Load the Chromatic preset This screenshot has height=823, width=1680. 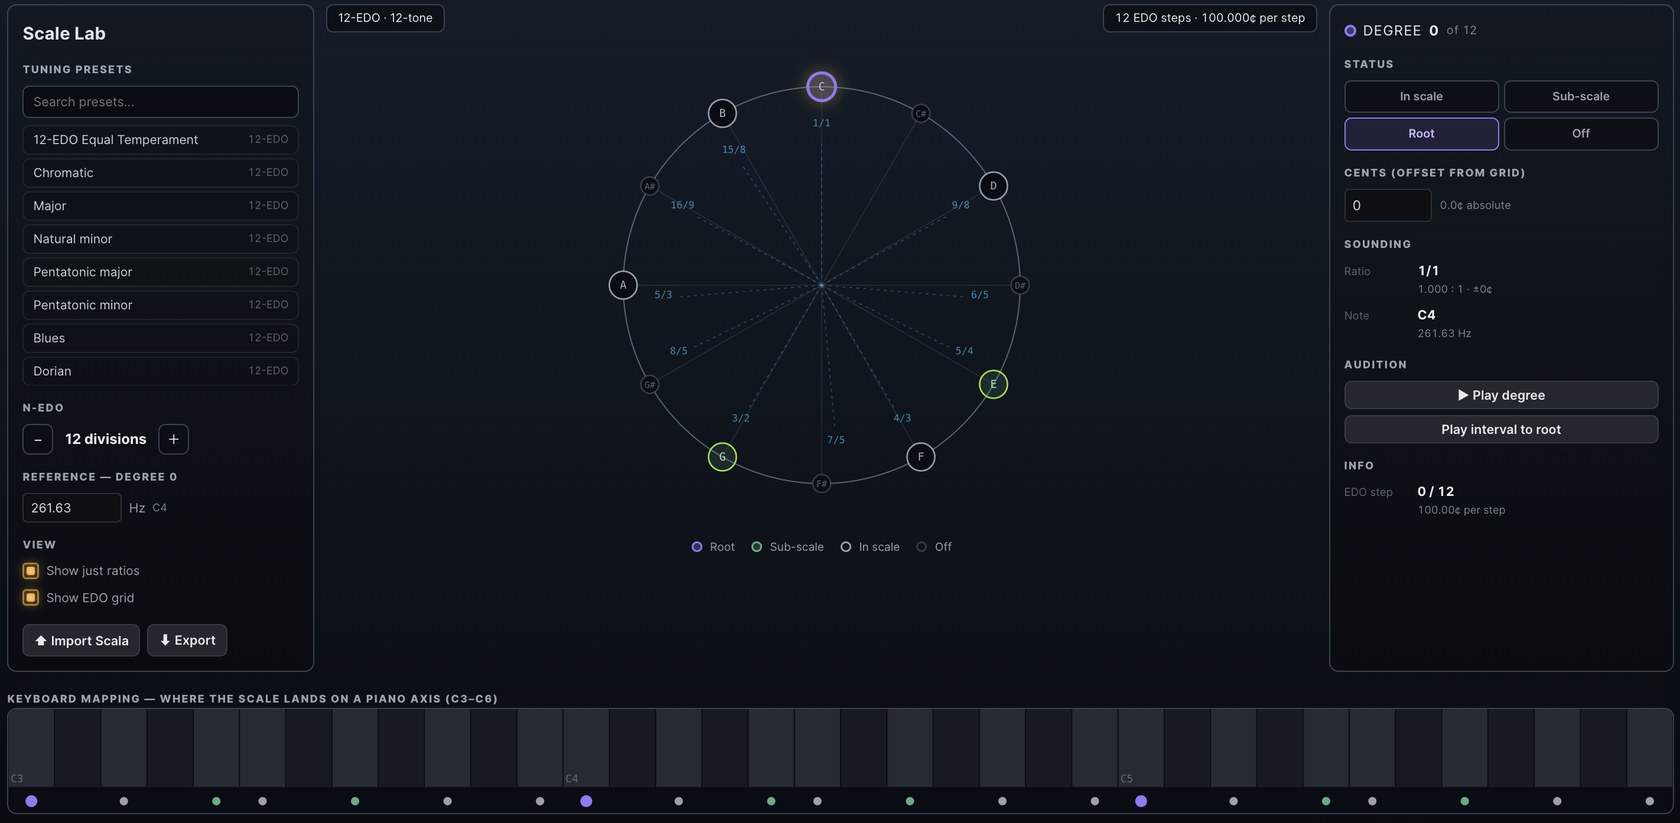[x=160, y=173]
